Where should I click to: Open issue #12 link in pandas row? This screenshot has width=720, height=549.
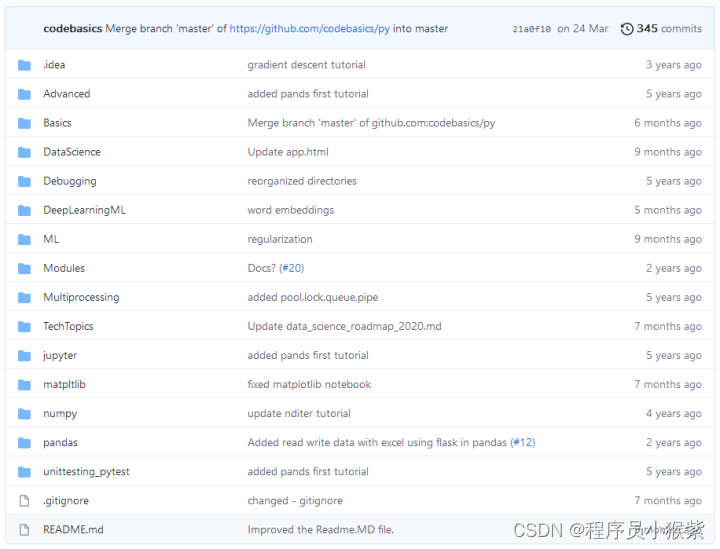(x=523, y=443)
